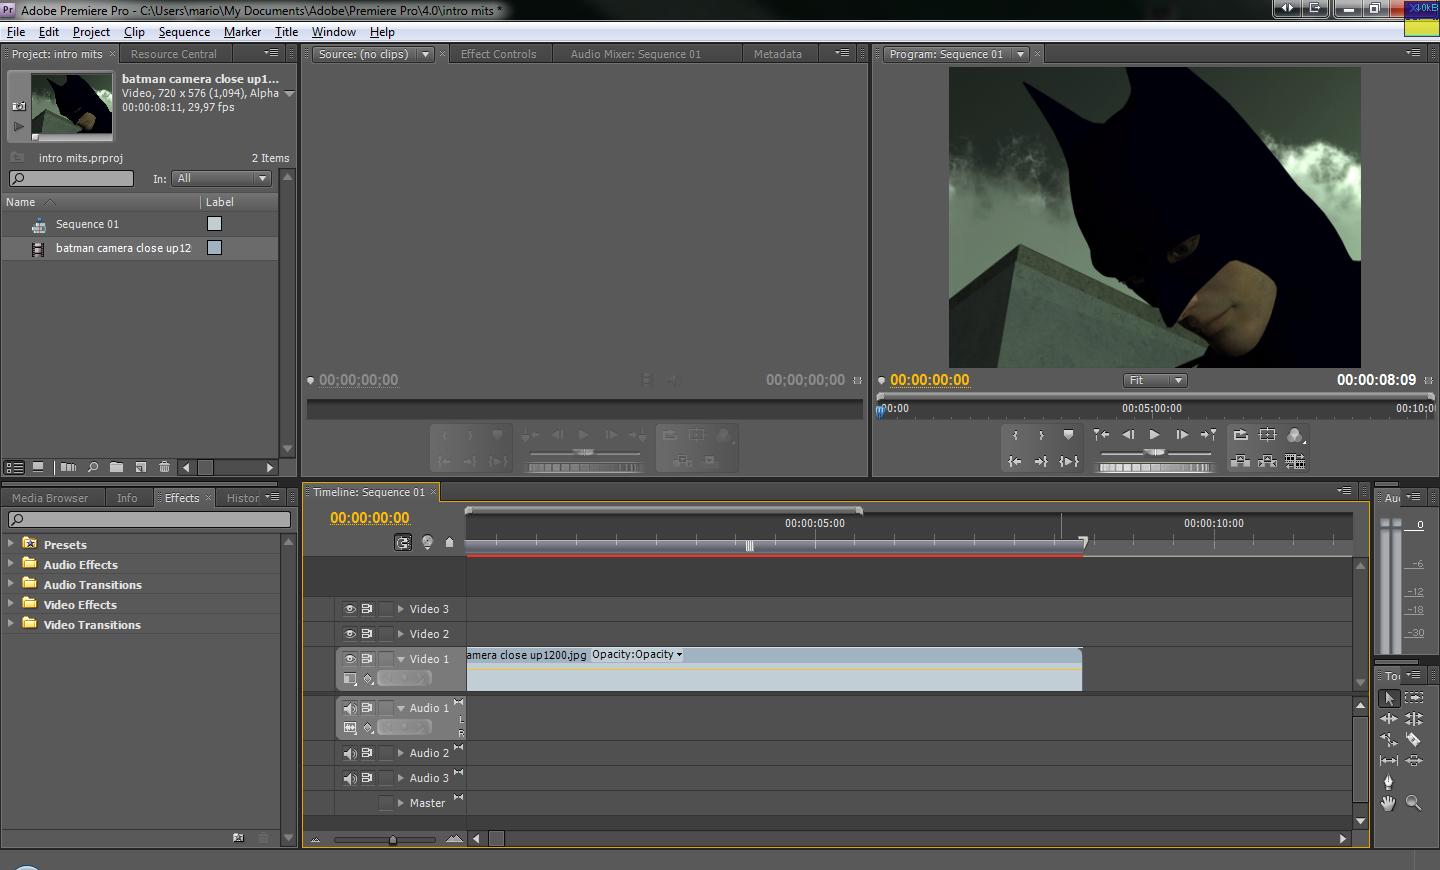Select the Selection tool in Tools panel

pyautogui.click(x=1389, y=698)
